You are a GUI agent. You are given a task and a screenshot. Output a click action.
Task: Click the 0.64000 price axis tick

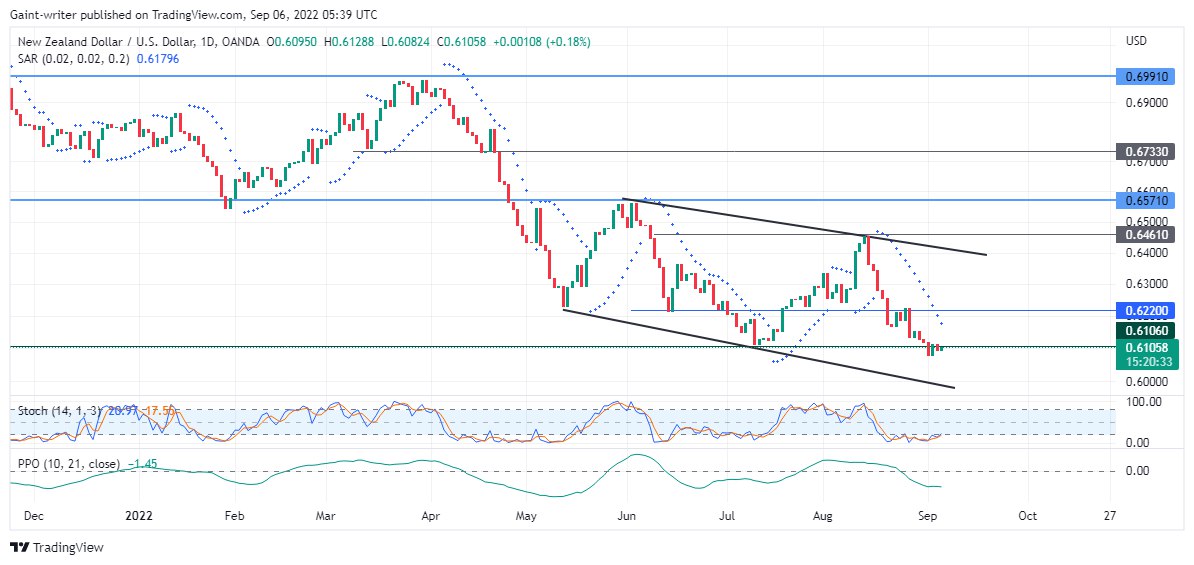pos(1146,253)
